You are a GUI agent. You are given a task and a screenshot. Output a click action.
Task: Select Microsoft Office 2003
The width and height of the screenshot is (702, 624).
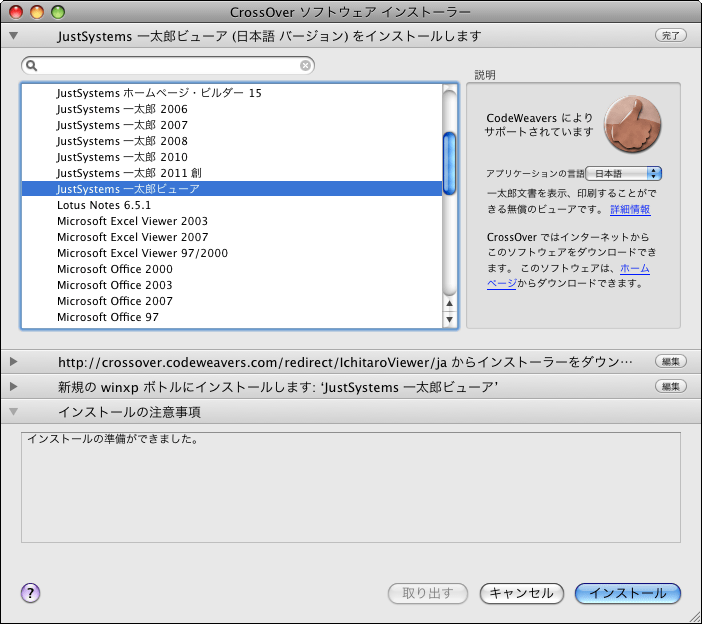[x=232, y=285]
